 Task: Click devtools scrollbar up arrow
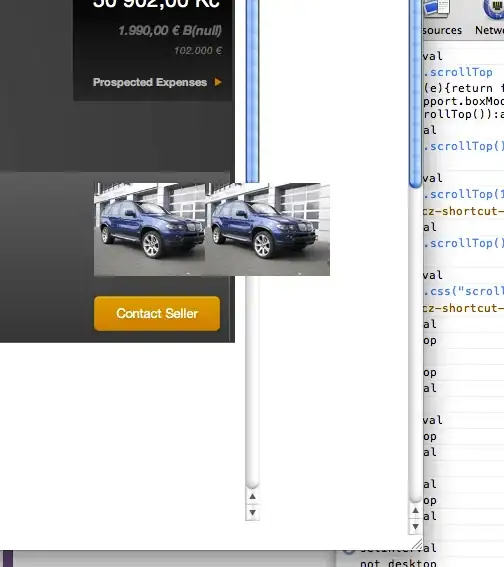[x=415, y=510]
